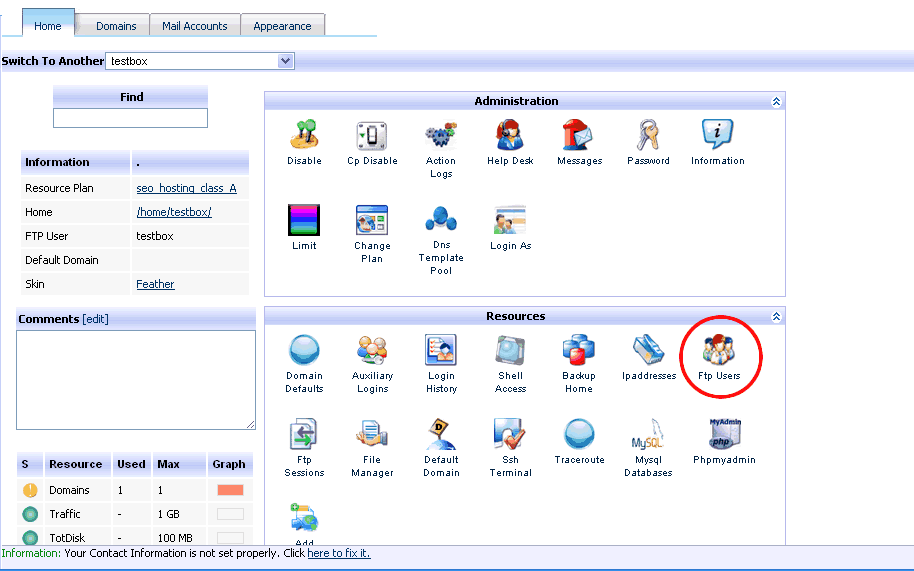
Task: Click the Graph column header
Action: coord(228,464)
